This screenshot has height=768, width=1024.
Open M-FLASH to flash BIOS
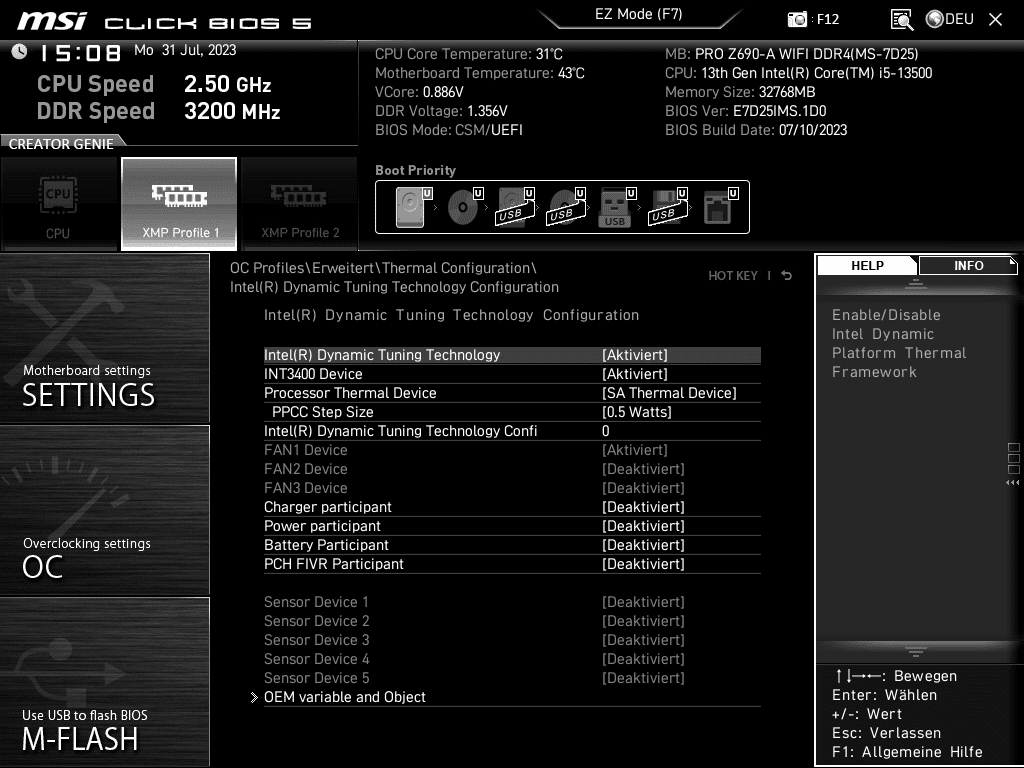click(x=104, y=682)
